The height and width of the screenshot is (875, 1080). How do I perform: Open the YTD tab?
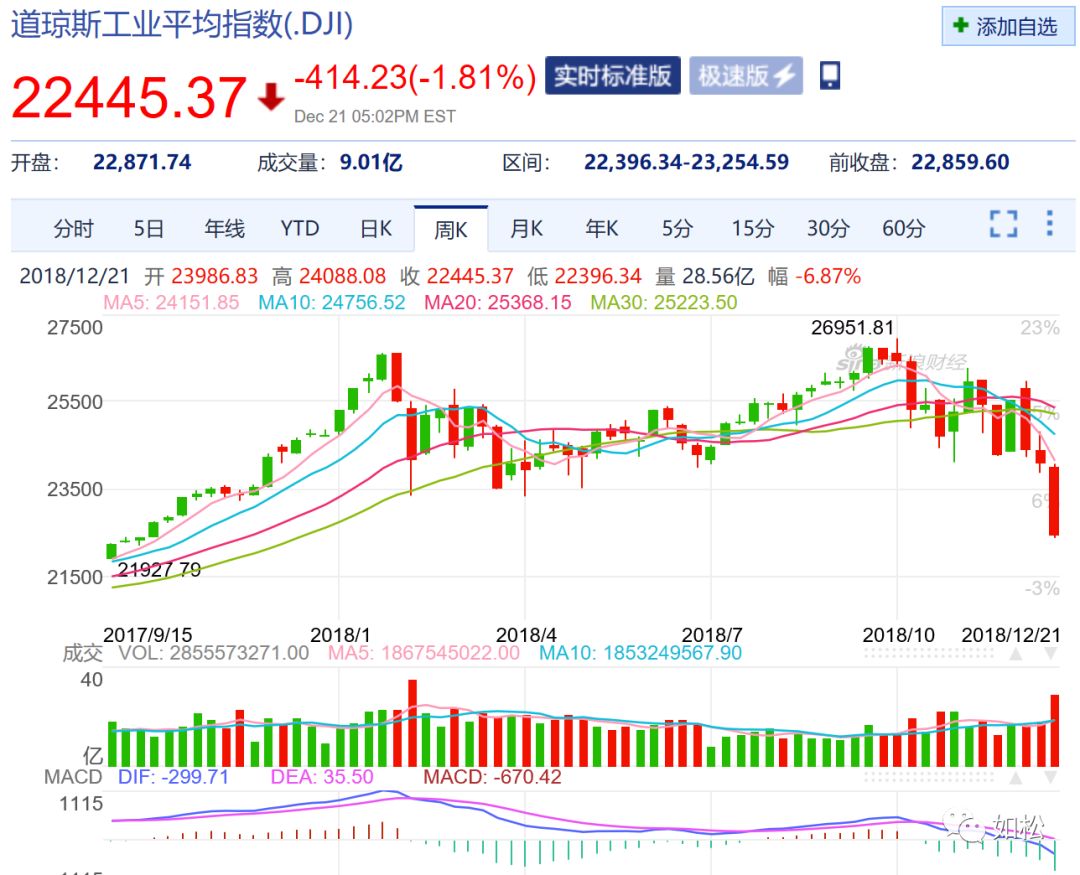[300, 228]
